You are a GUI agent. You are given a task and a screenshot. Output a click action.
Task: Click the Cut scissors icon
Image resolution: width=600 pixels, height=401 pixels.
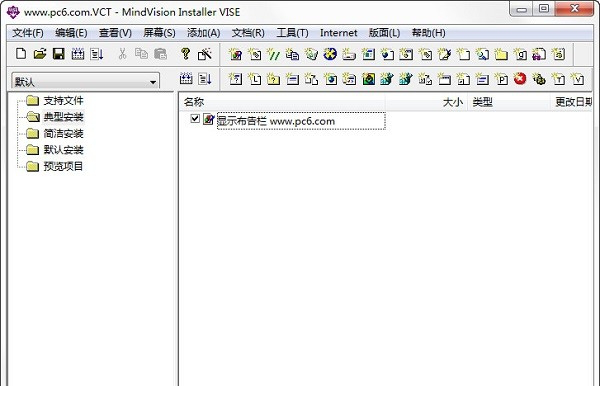point(122,54)
